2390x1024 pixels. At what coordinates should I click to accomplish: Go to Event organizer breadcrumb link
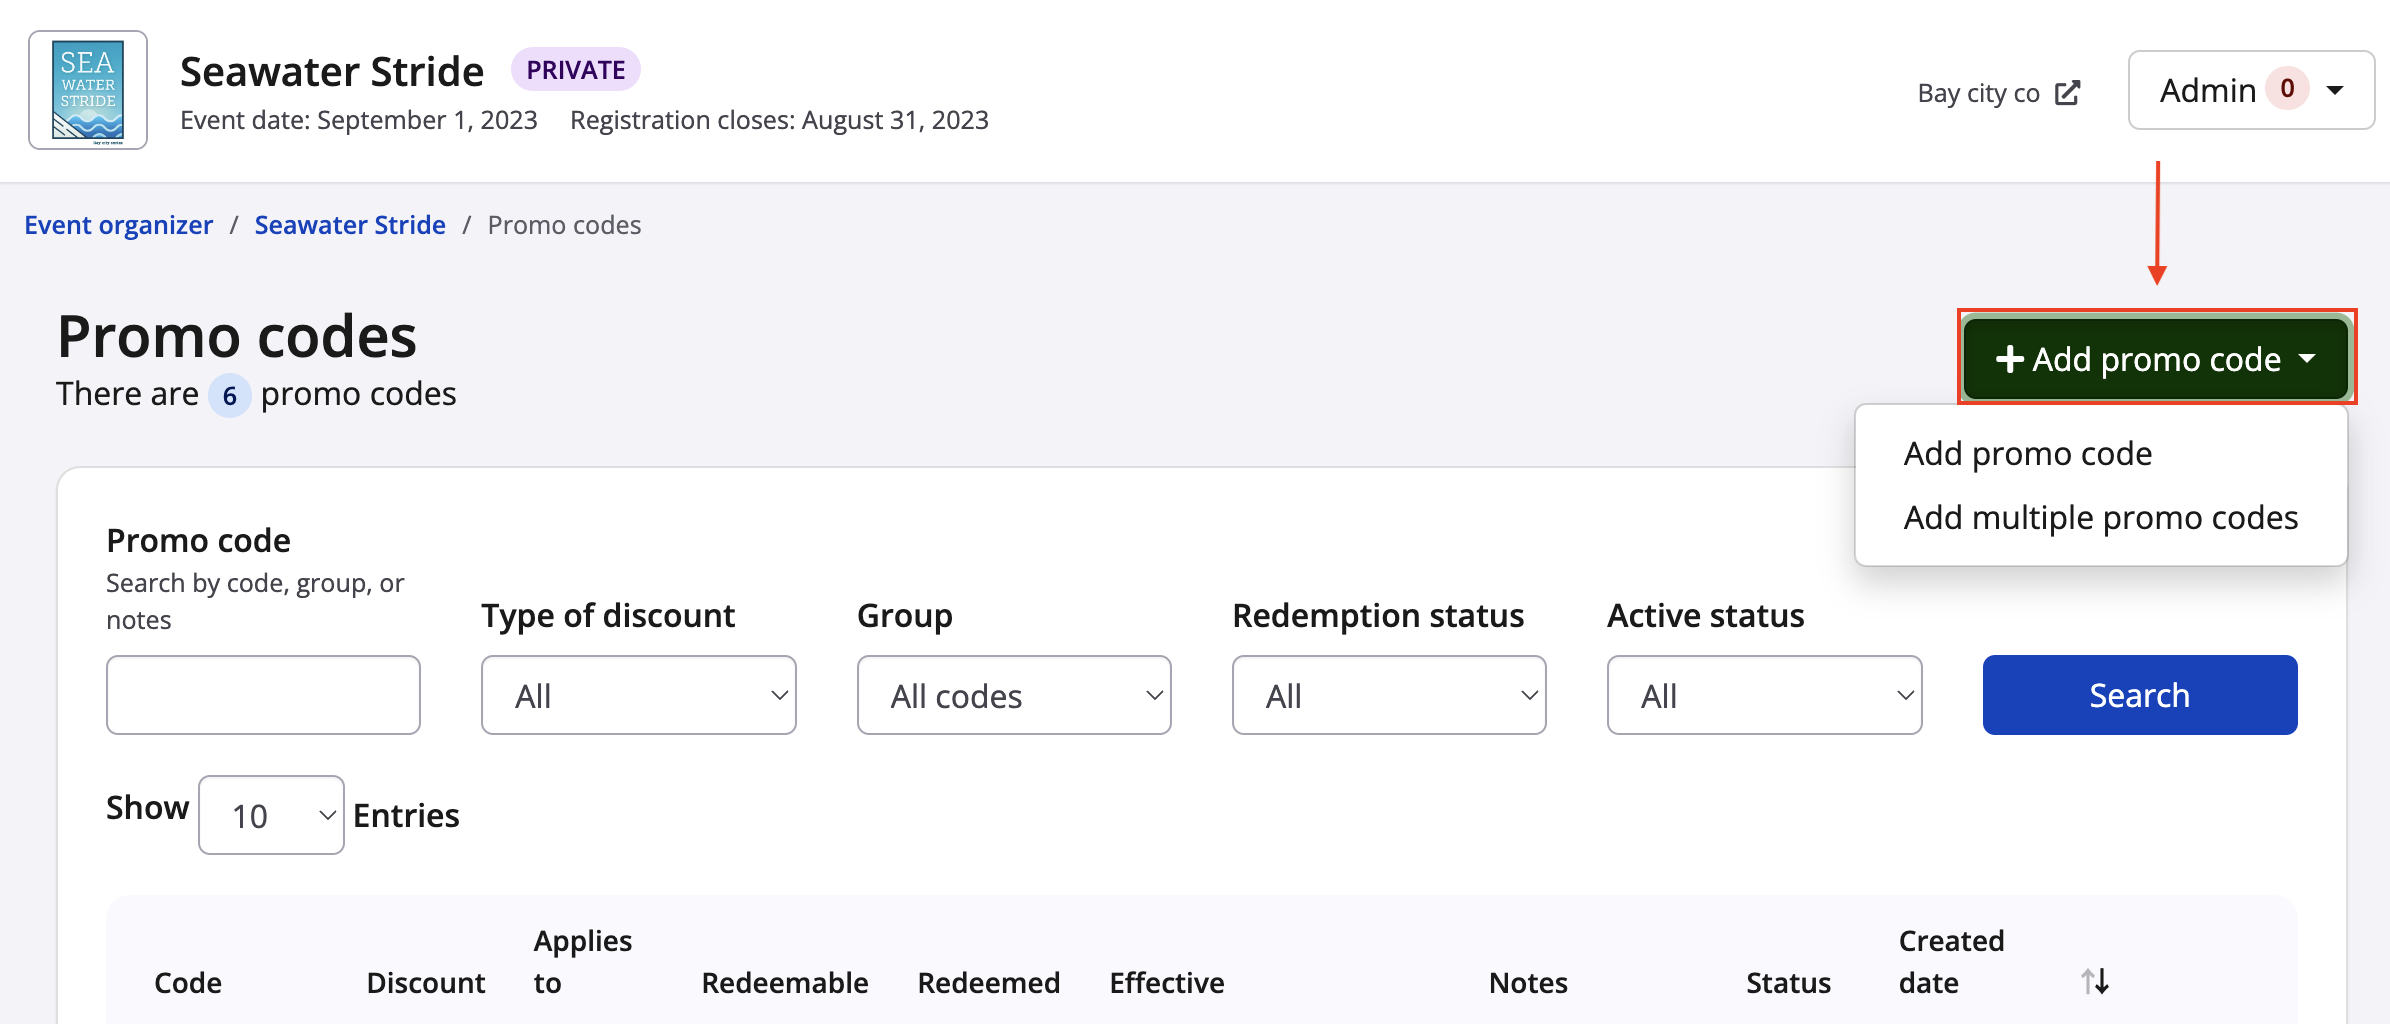pos(118,225)
